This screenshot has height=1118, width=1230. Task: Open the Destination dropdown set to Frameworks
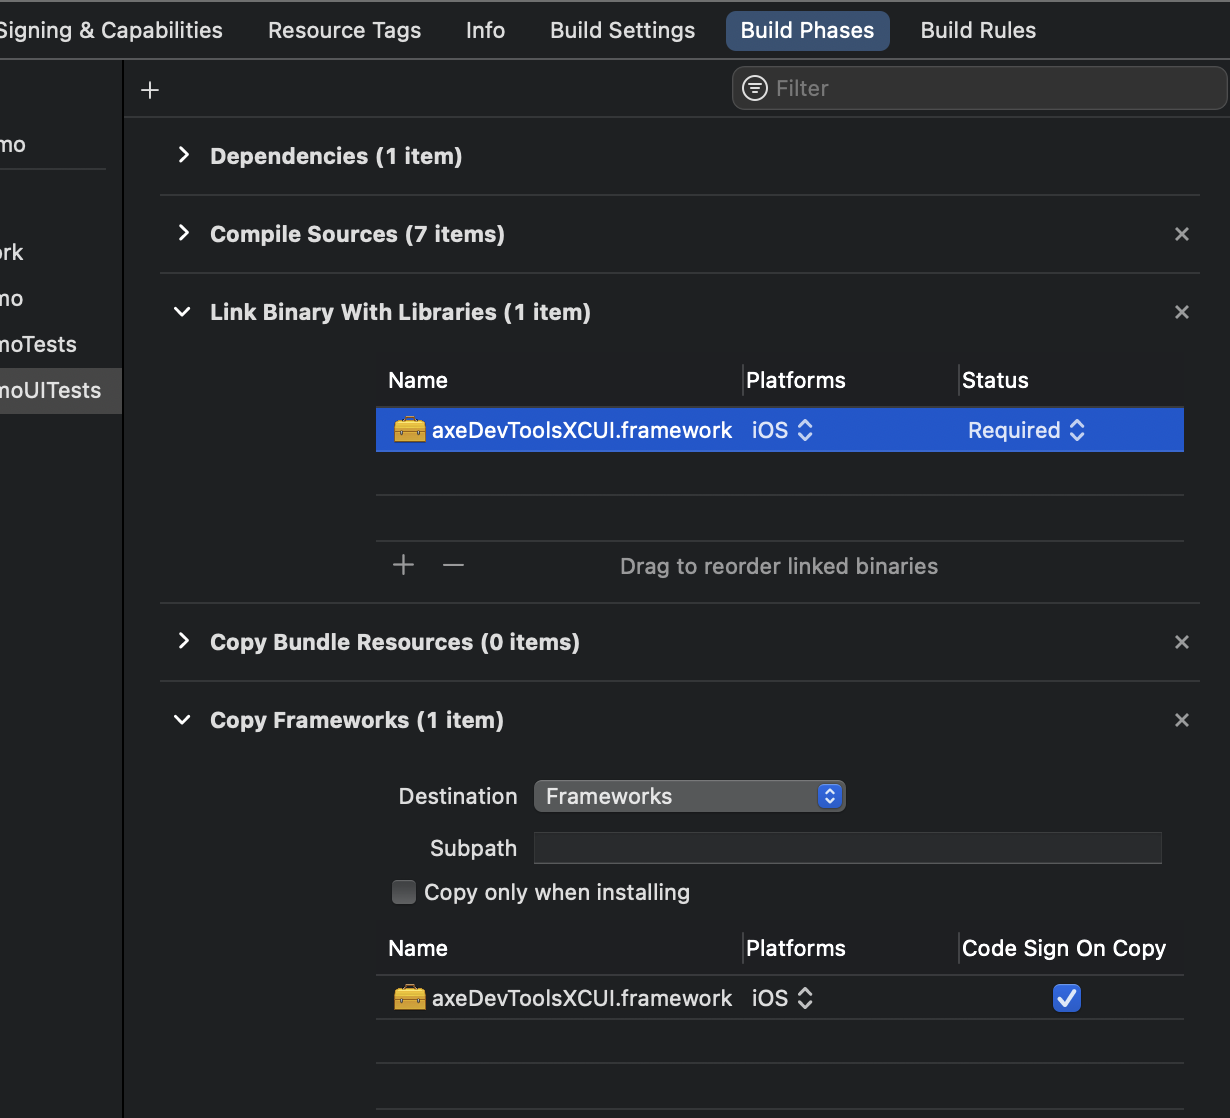(x=689, y=796)
